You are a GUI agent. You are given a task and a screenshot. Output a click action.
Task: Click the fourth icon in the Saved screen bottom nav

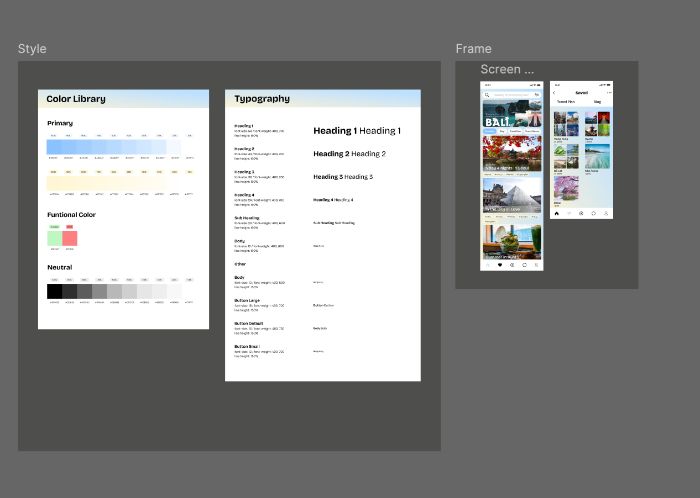pyautogui.click(x=594, y=213)
